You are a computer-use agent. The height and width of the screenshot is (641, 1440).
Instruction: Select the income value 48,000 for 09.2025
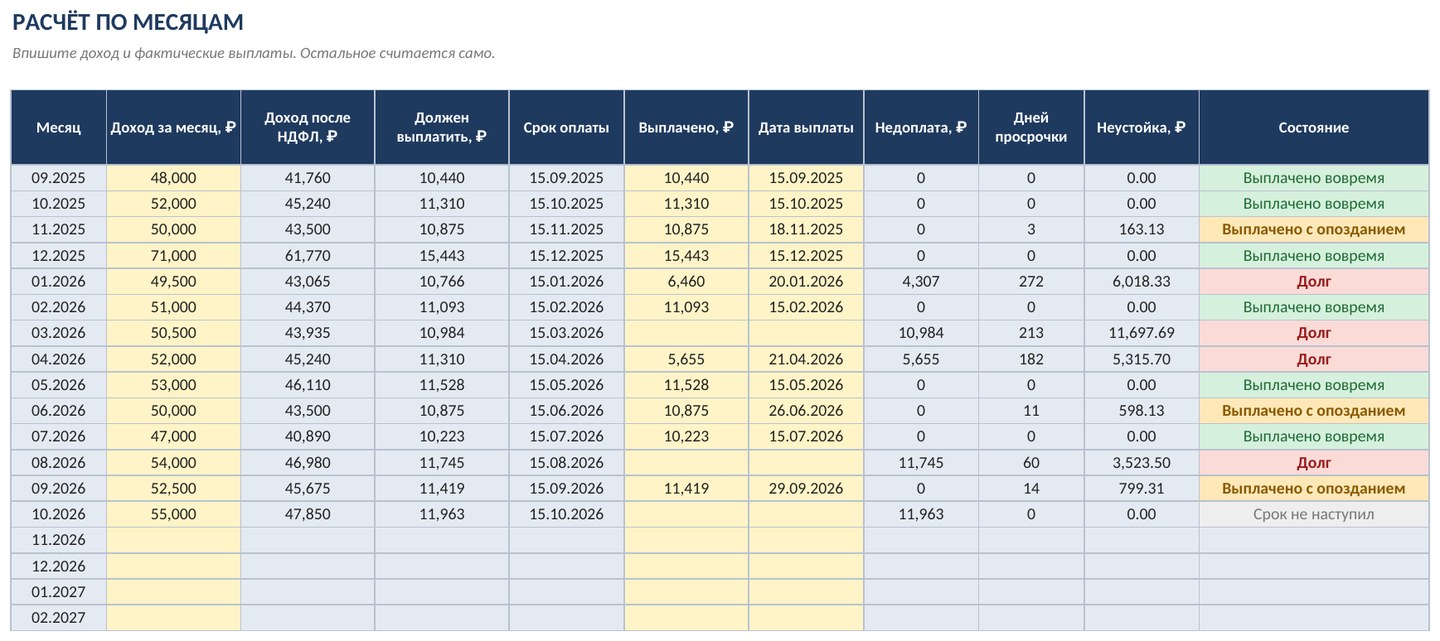173,178
